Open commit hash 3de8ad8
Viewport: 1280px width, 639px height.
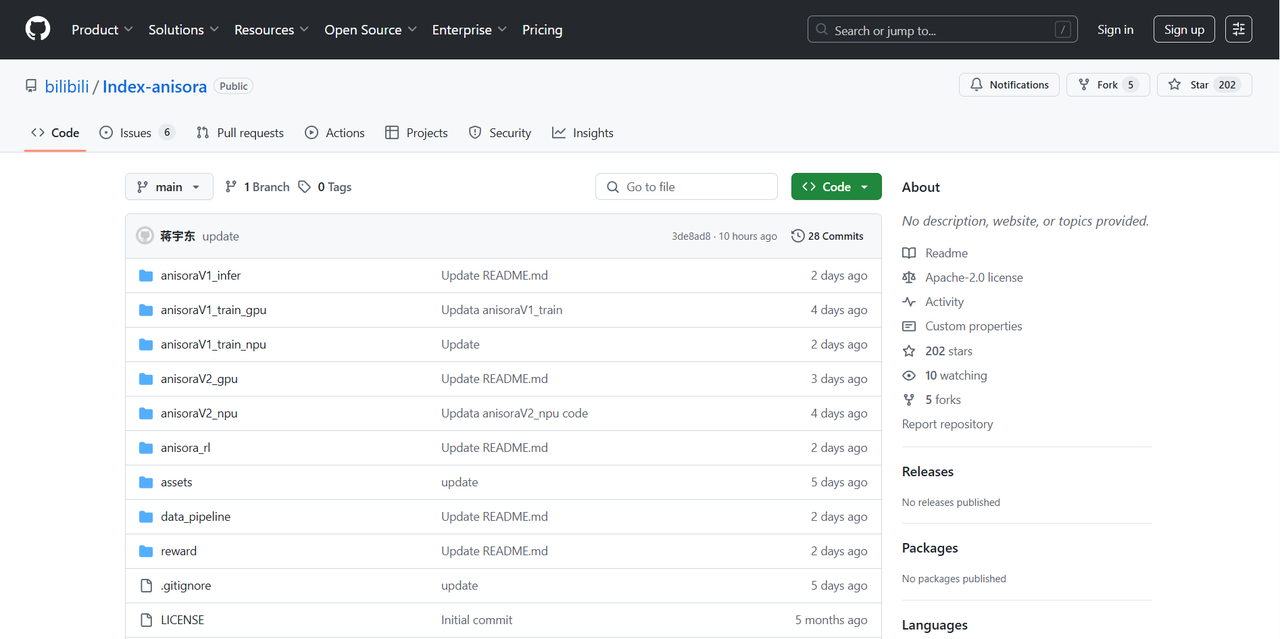coord(691,237)
